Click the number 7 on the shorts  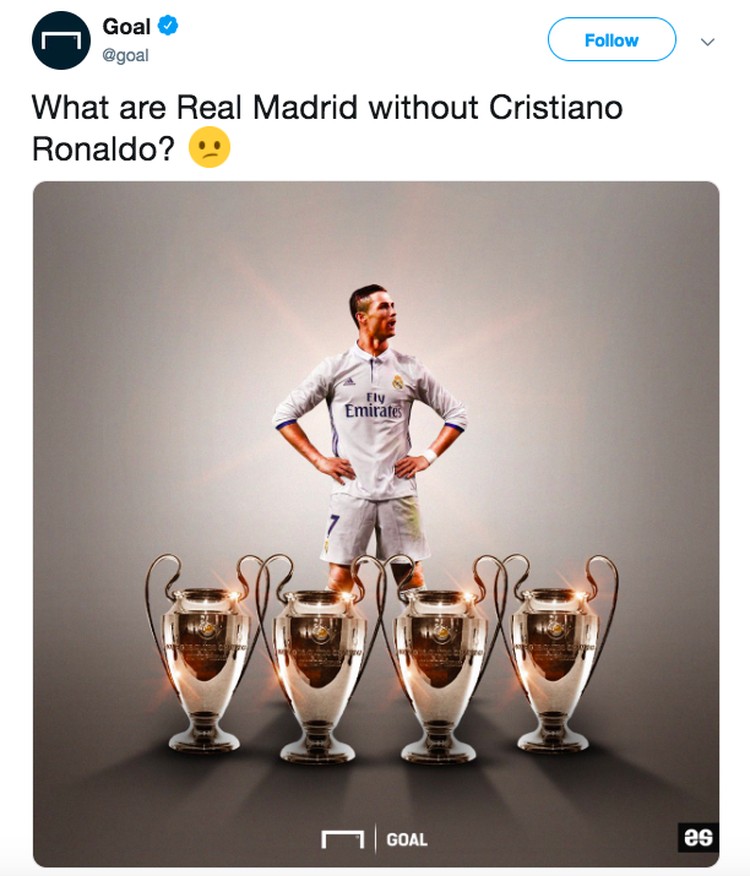pyautogui.click(x=333, y=525)
